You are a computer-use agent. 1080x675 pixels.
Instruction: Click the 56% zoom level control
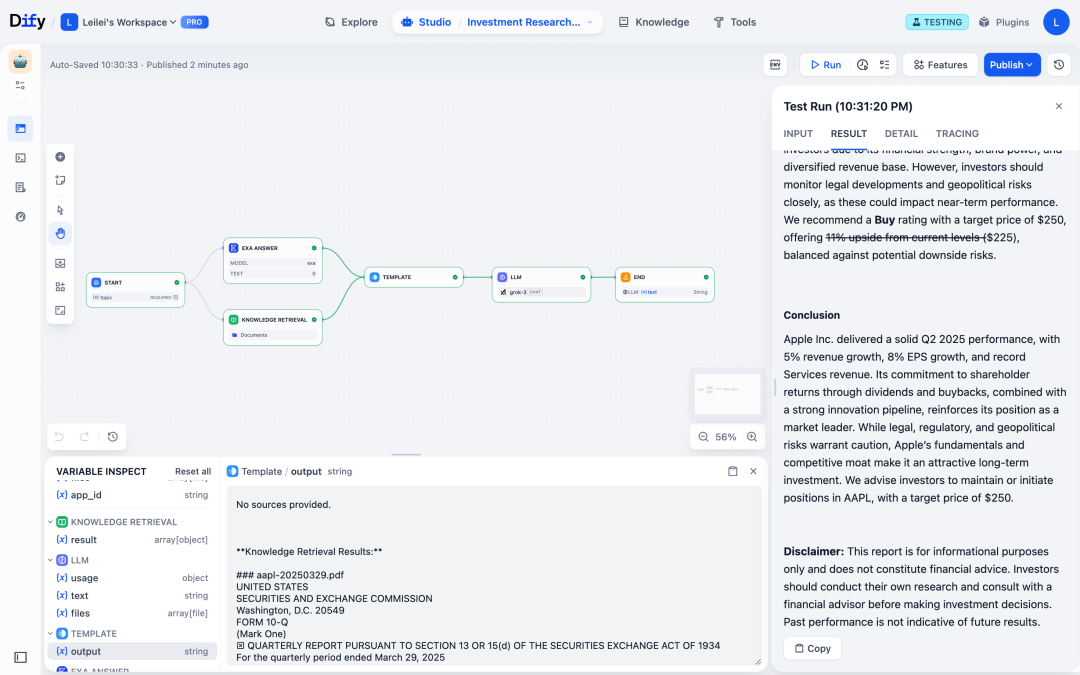[727, 436]
